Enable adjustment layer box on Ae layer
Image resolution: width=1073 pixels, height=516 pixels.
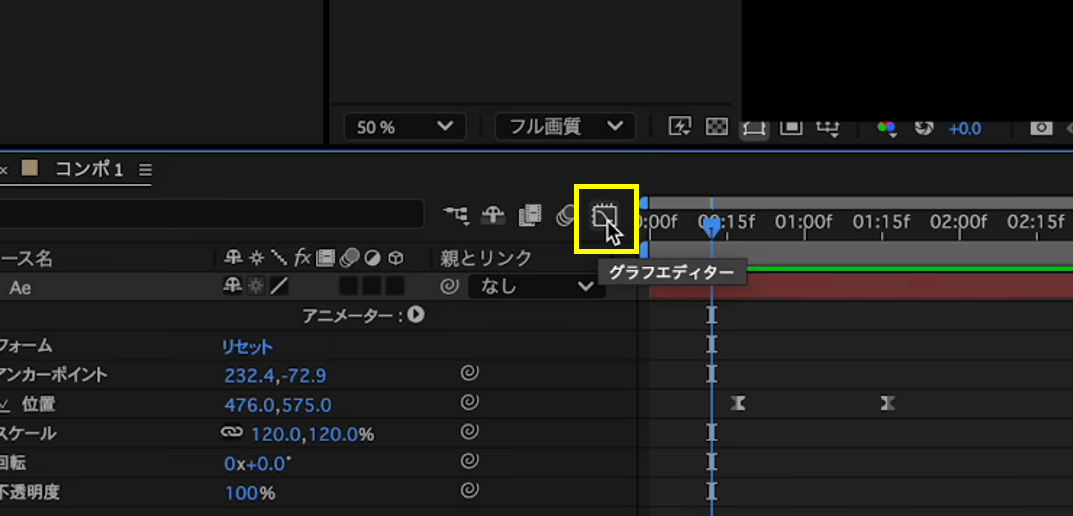(x=372, y=286)
